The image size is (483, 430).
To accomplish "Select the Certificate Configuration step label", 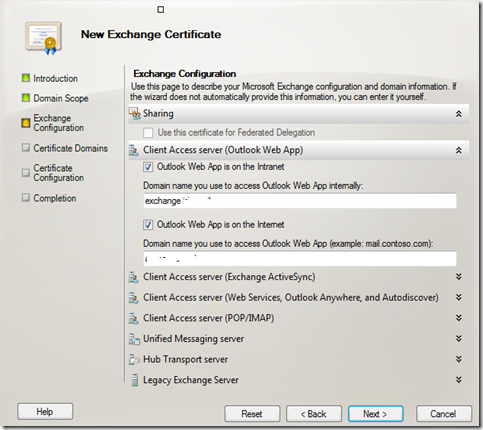I will 58,173.
